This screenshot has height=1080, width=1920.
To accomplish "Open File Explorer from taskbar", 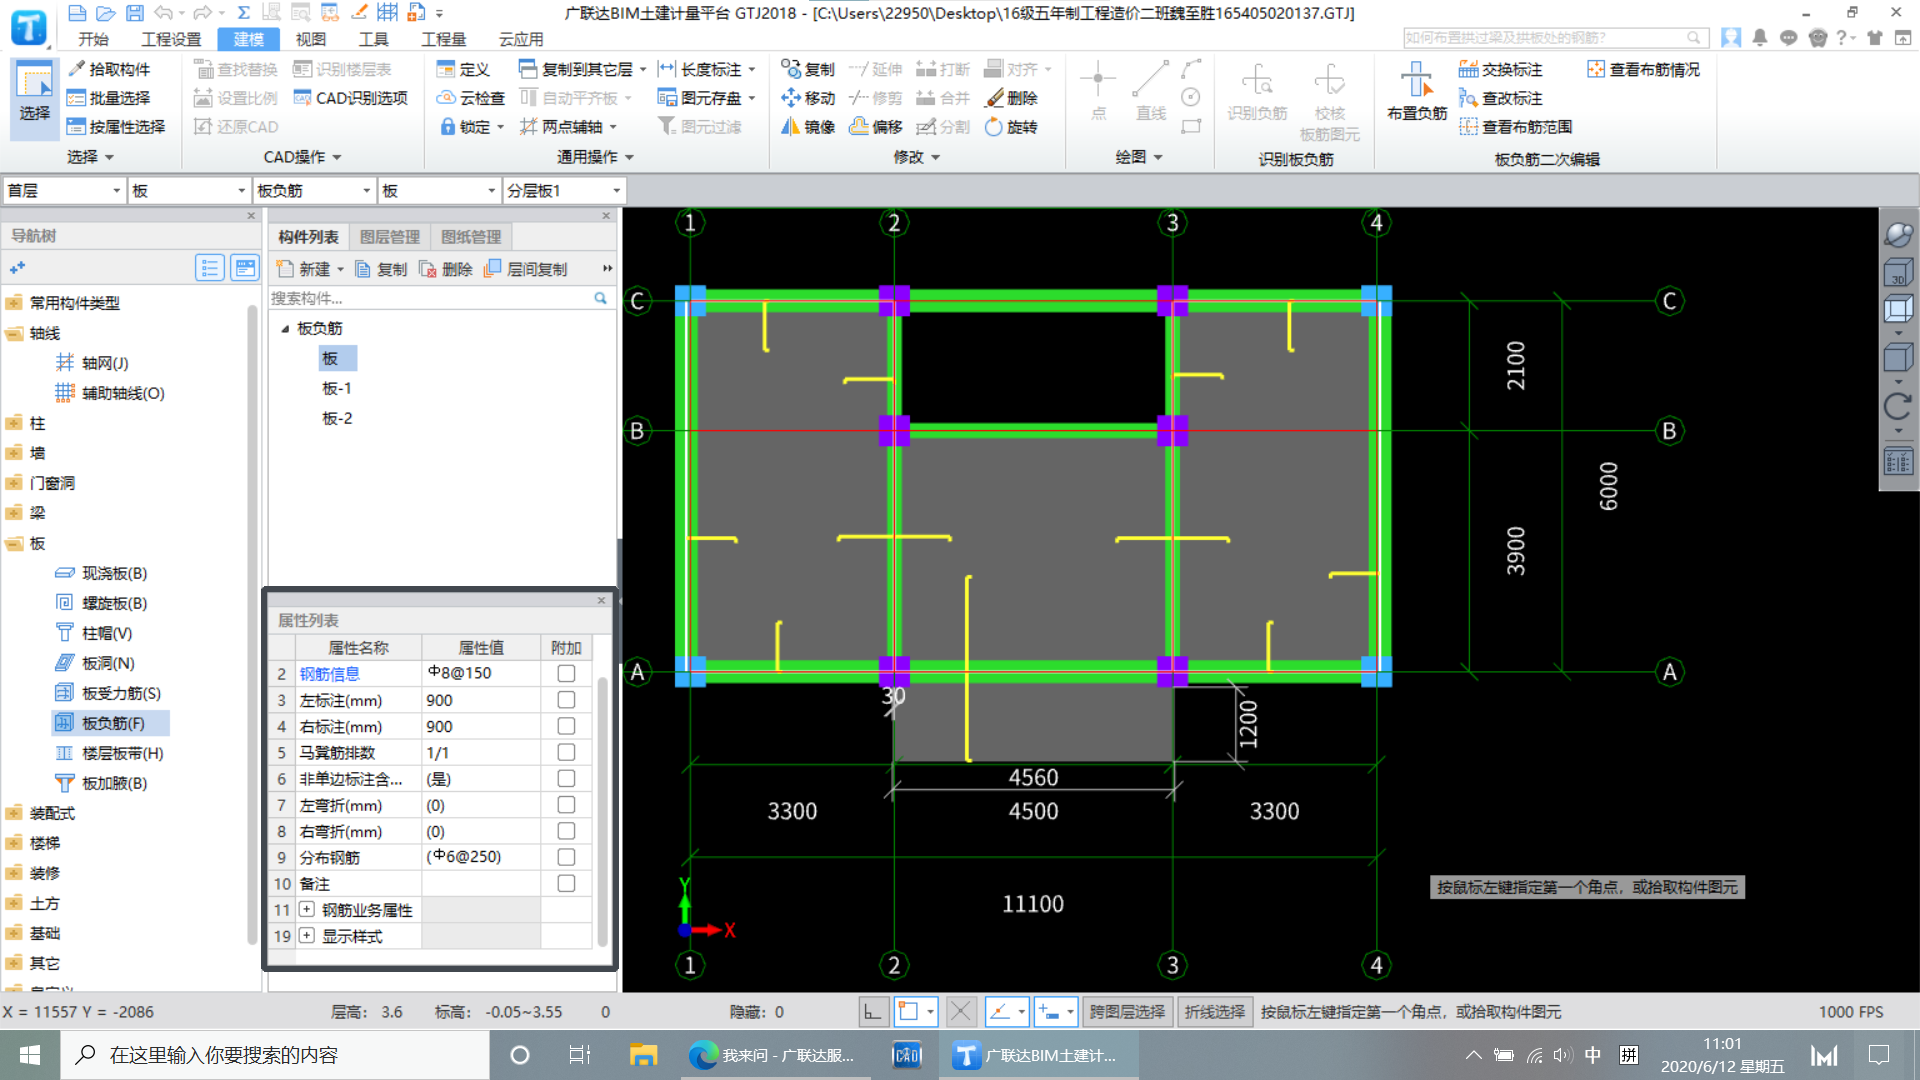I will (x=643, y=1055).
